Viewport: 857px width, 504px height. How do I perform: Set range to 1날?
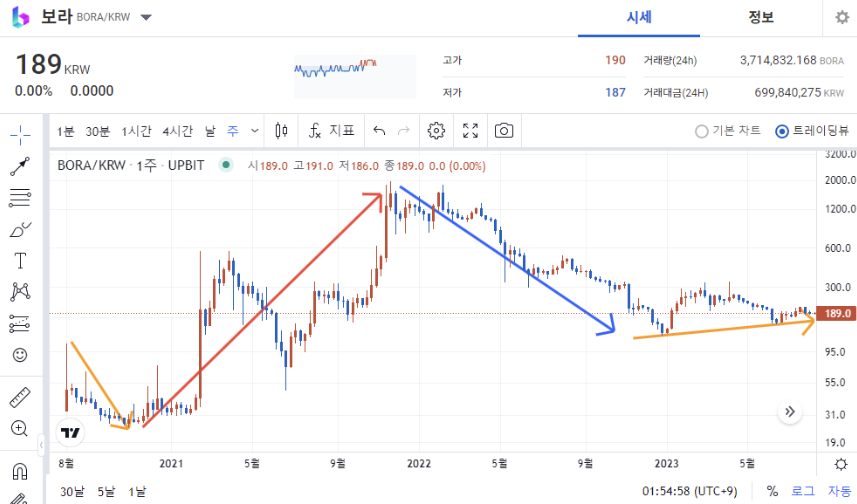click(137, 491)
